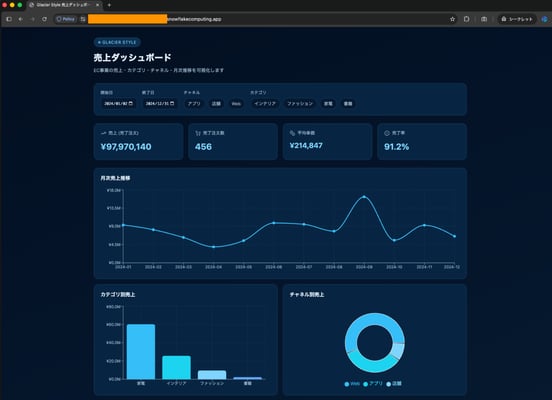Open the calendar icon in the end date field

tap(172, 103)
